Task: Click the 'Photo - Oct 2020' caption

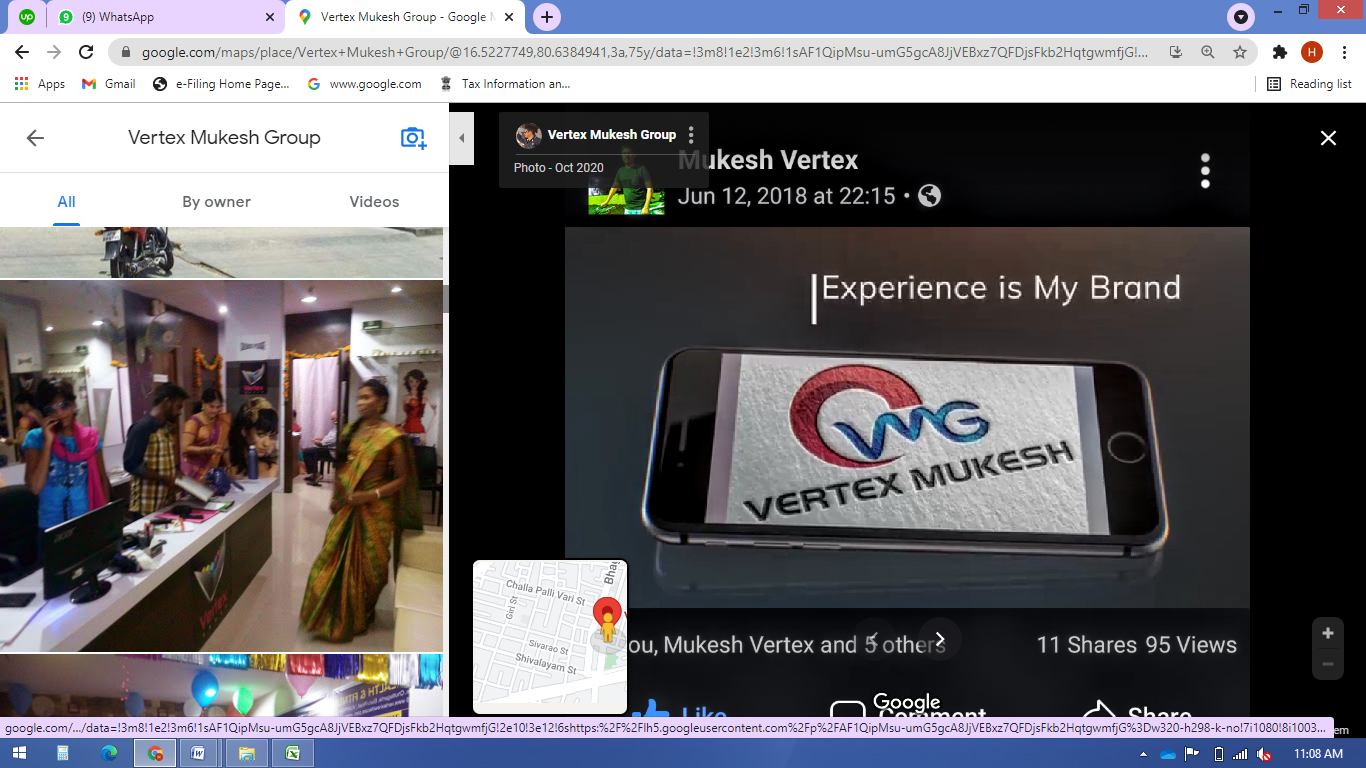Action: click(558, 168)
